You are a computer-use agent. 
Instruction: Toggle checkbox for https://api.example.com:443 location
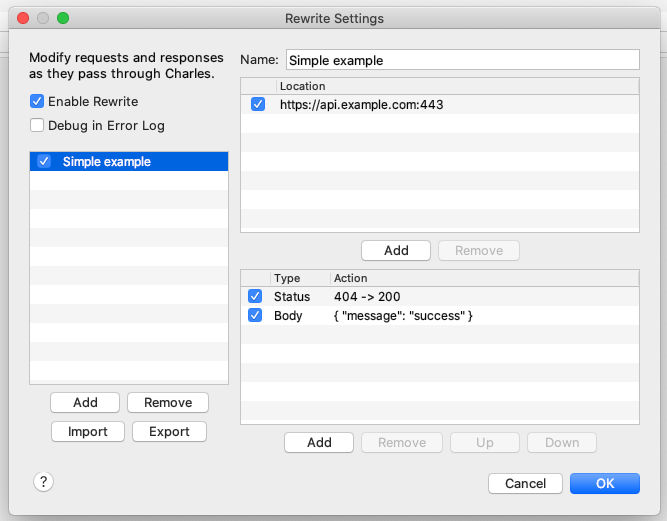coord(258,104)
